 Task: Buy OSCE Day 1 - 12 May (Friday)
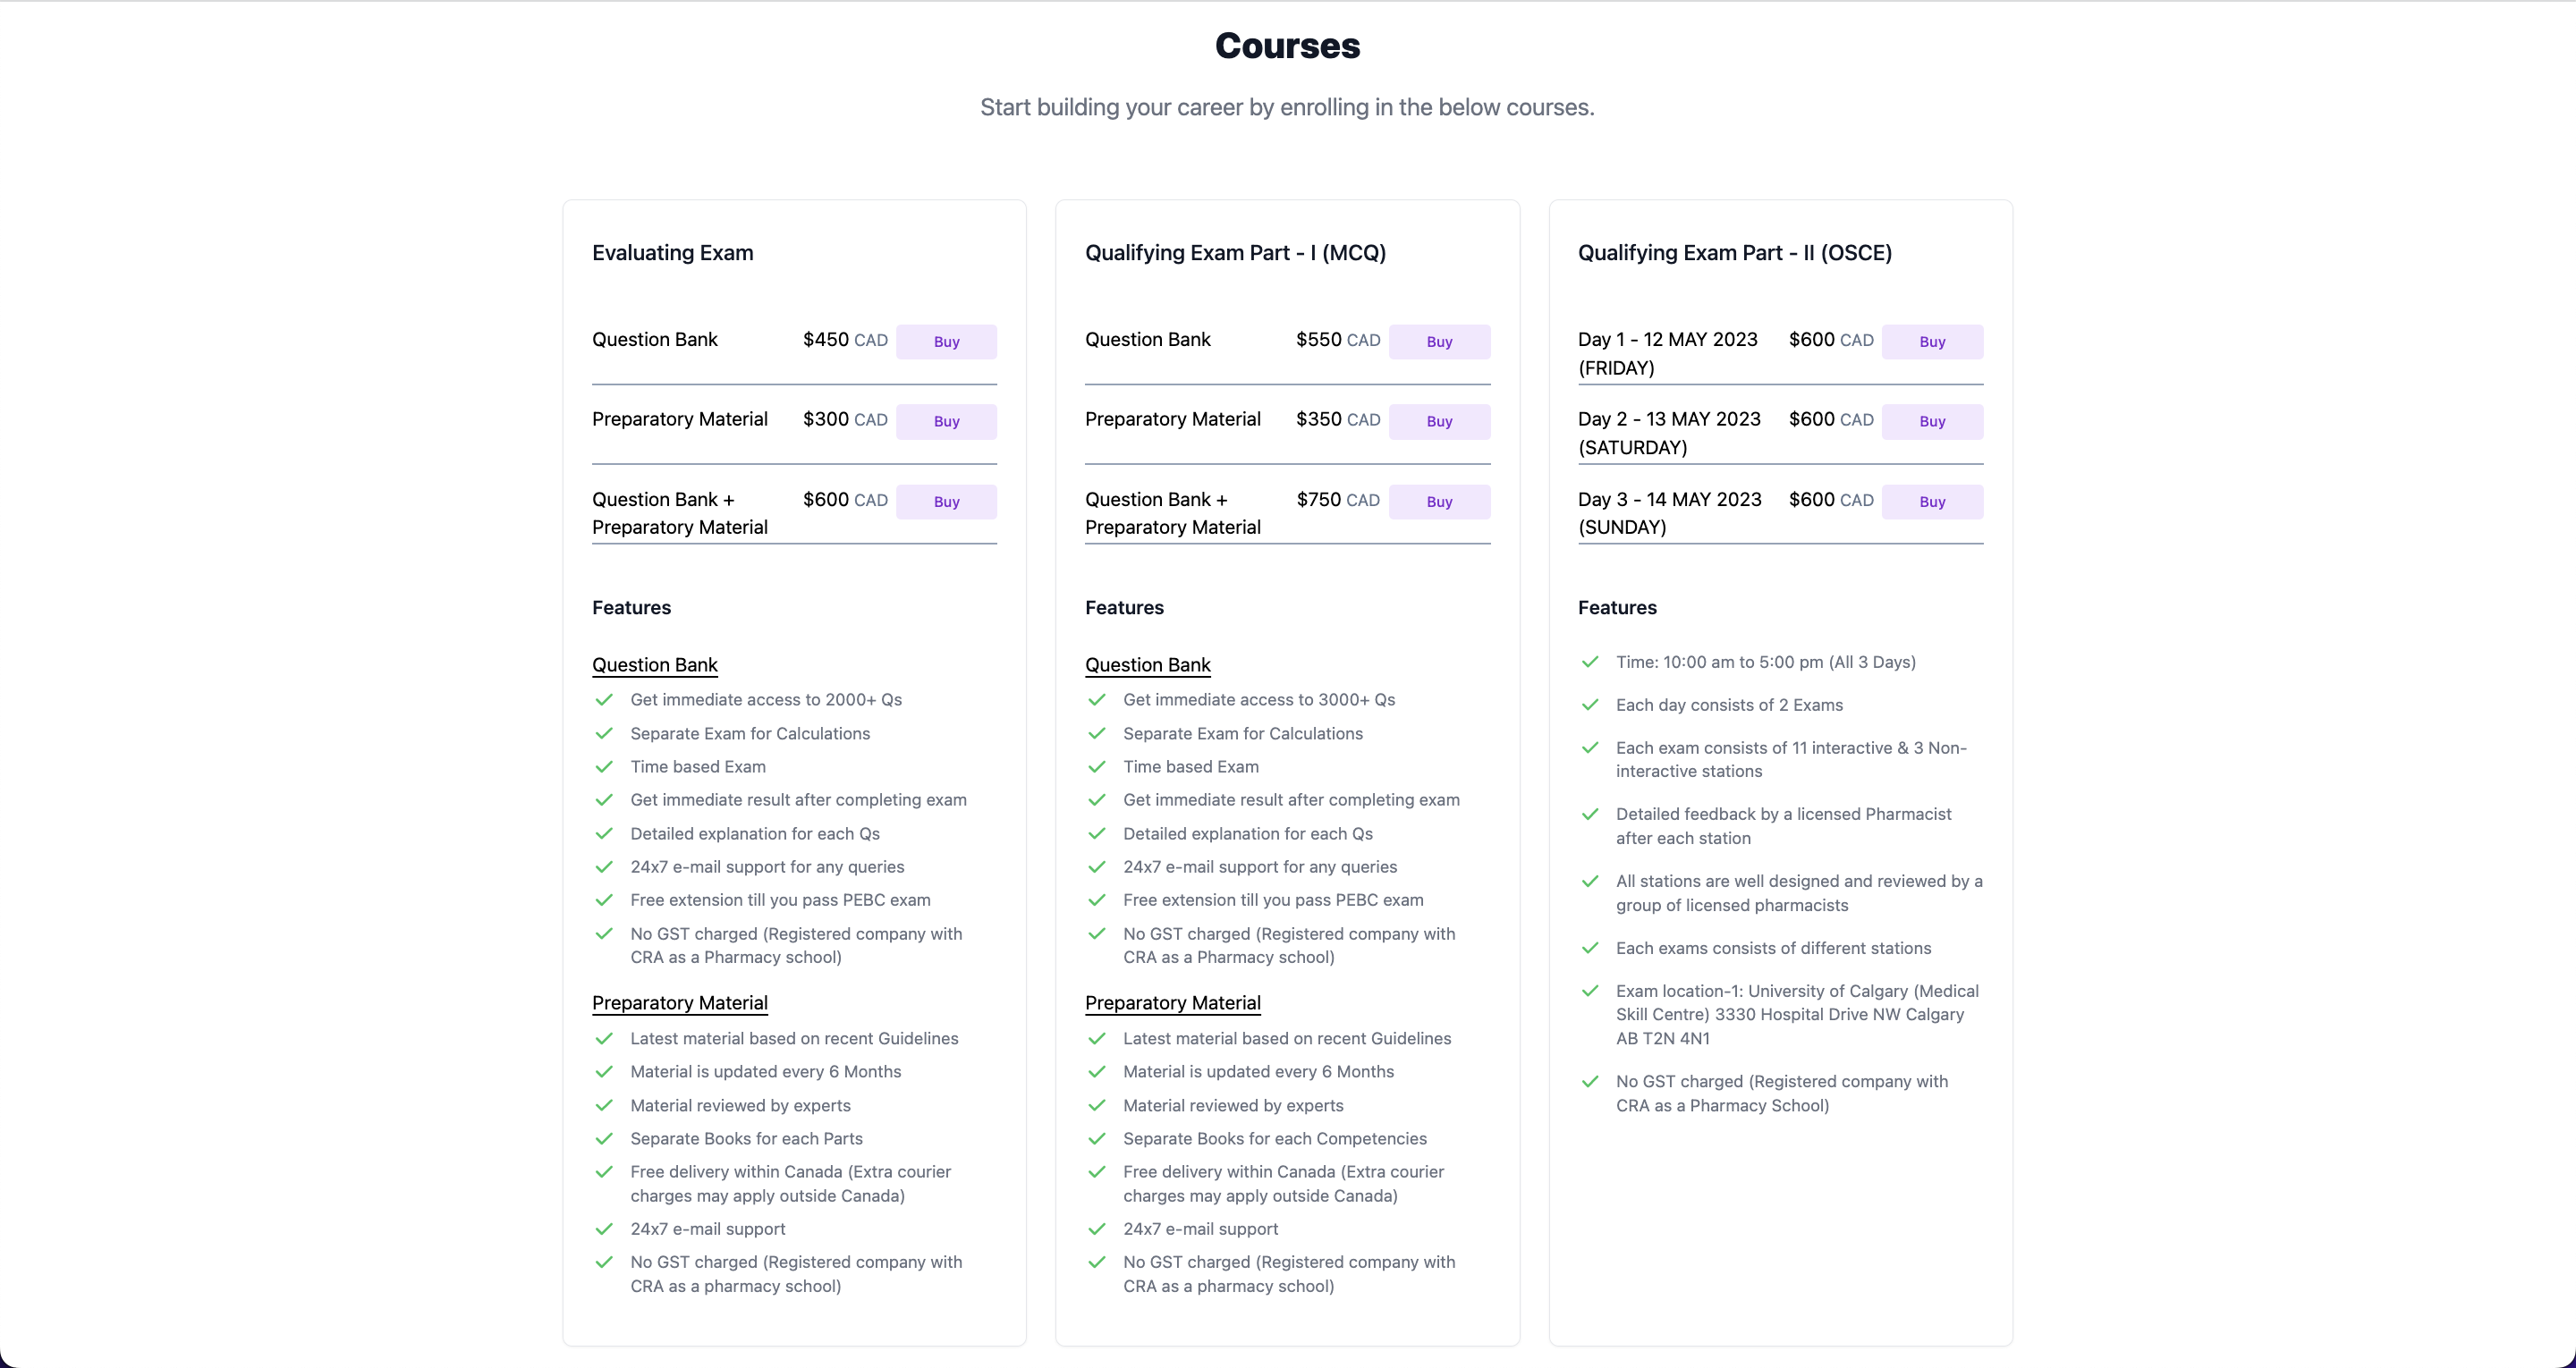1932,342
